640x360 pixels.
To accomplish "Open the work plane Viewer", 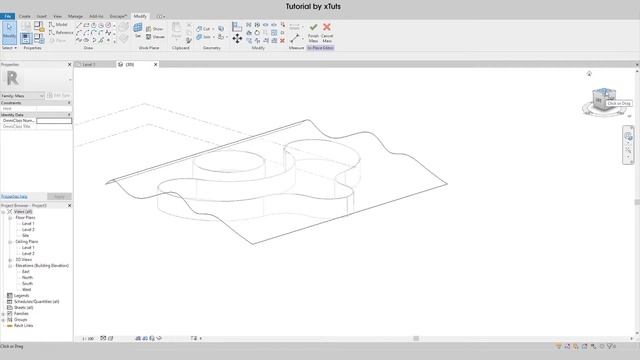I will point(156,37).
